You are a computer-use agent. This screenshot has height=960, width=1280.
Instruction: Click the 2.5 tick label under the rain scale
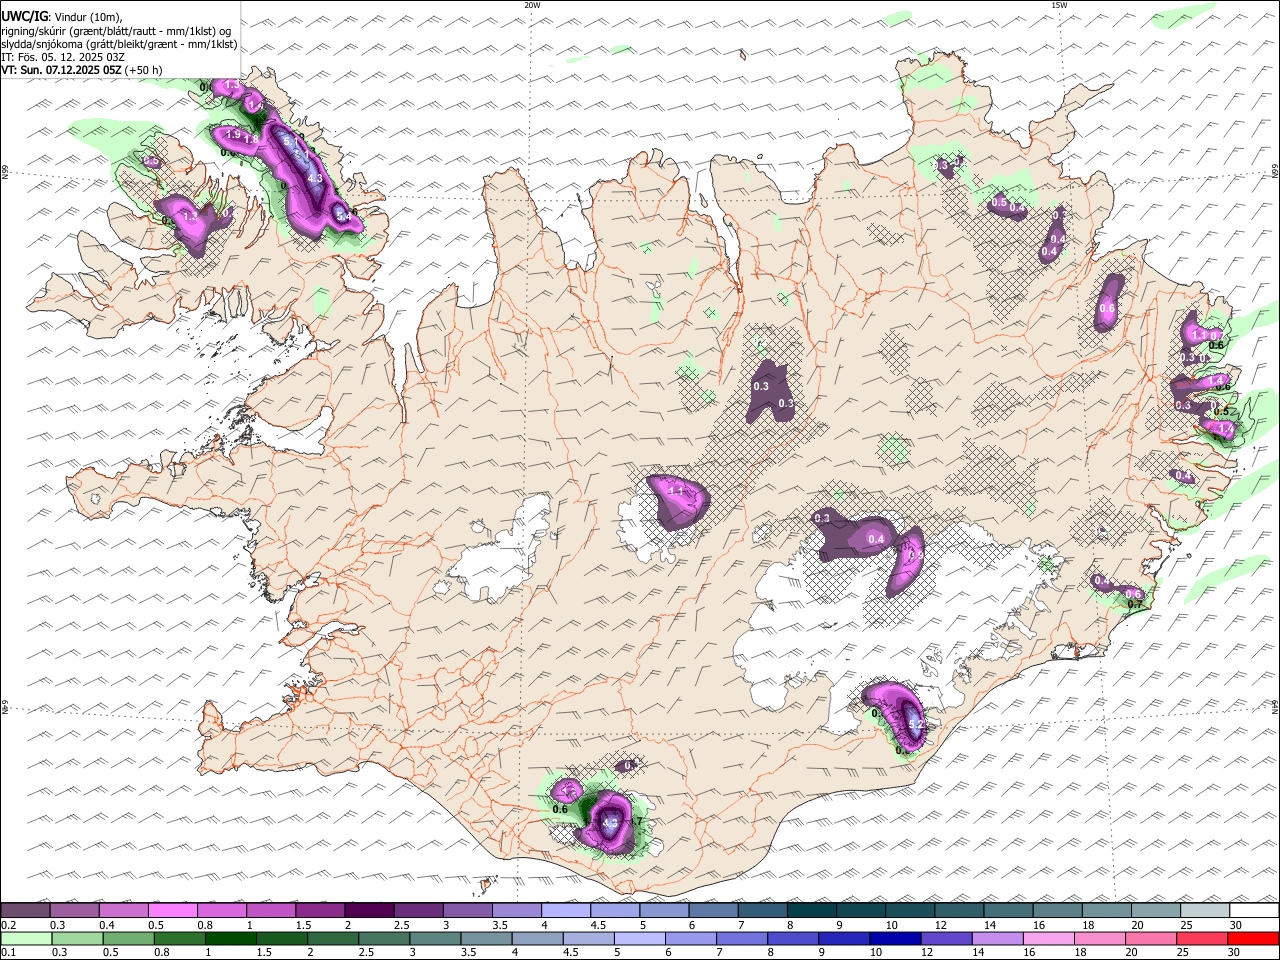coord(367,953)
